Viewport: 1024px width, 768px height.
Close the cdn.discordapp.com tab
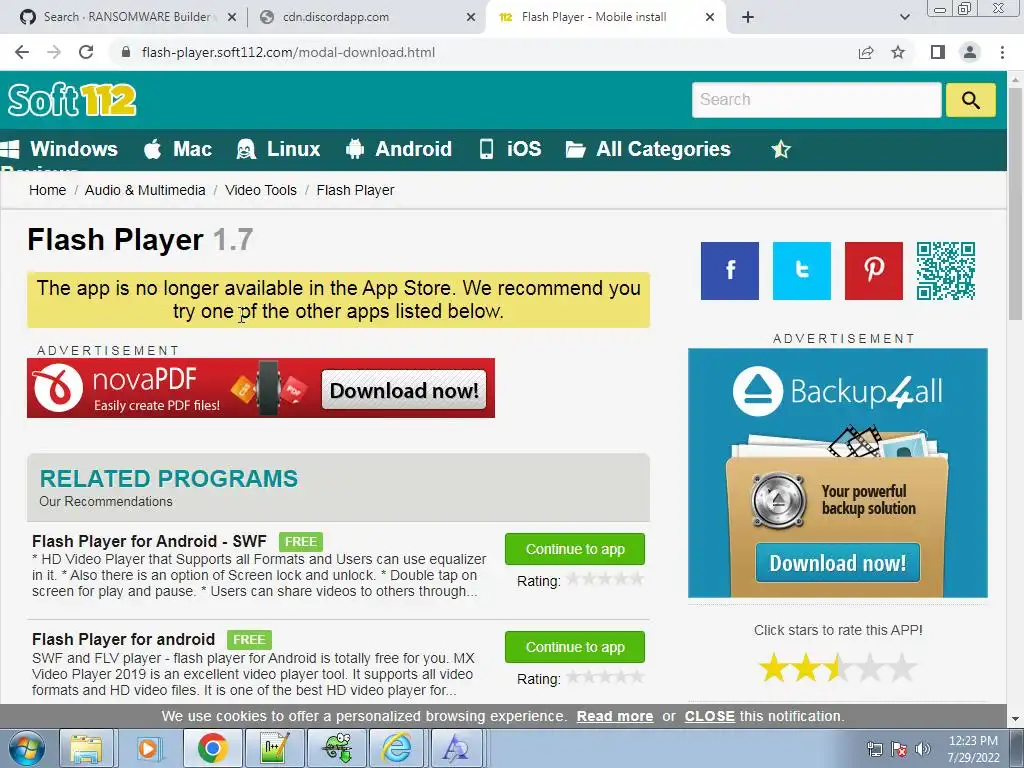click(x=471, y=17)
